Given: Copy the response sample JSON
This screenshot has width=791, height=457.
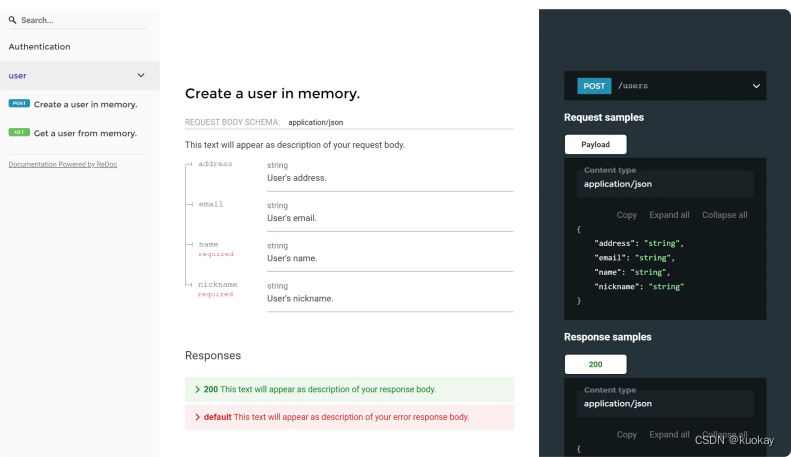Looking at the screenshot, I should pyautogui.click(x=627, y=435).
